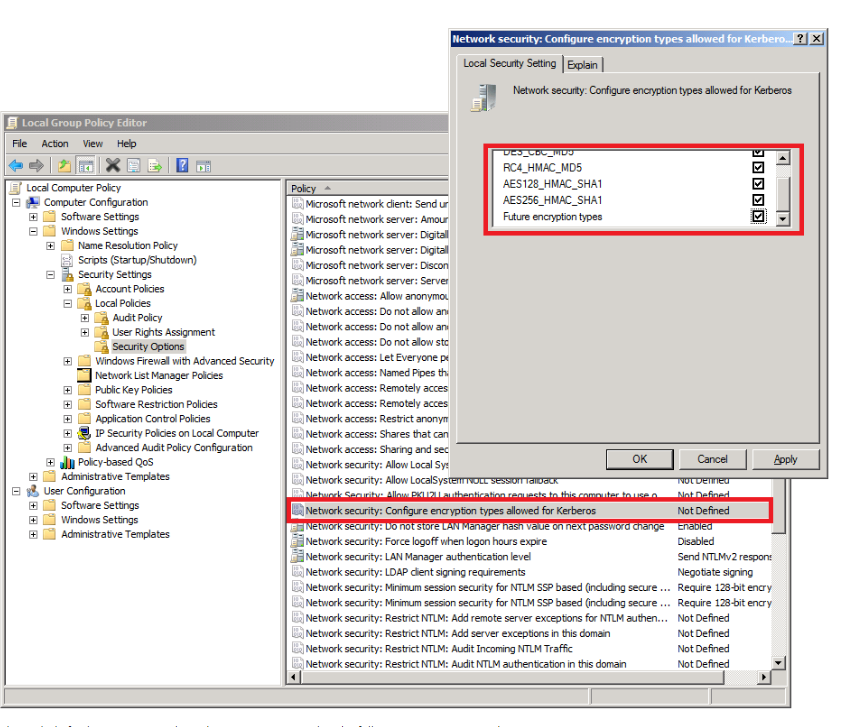Toggle the AES256_HMAC_SHA1 checkbox
844x727 pixels.
pyautogui.click(x=758, y=200)
